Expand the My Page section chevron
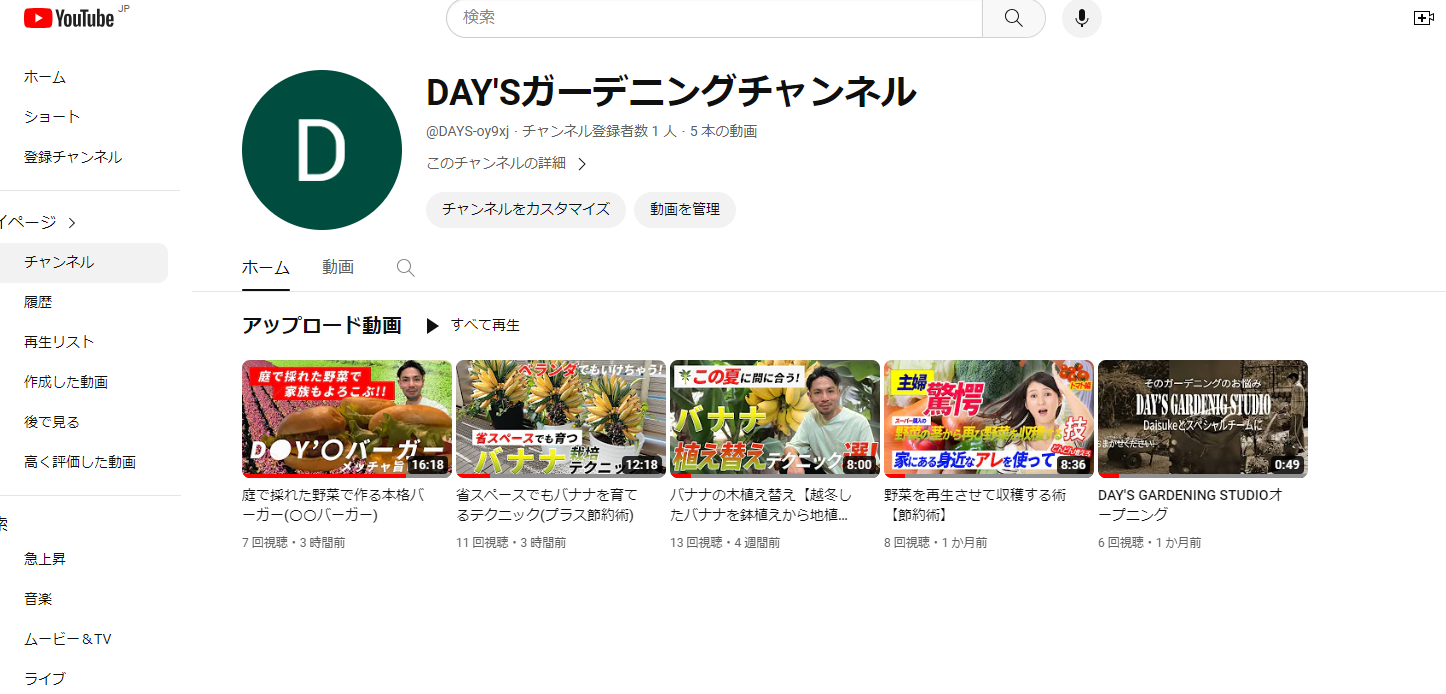 tap(72, 222)
